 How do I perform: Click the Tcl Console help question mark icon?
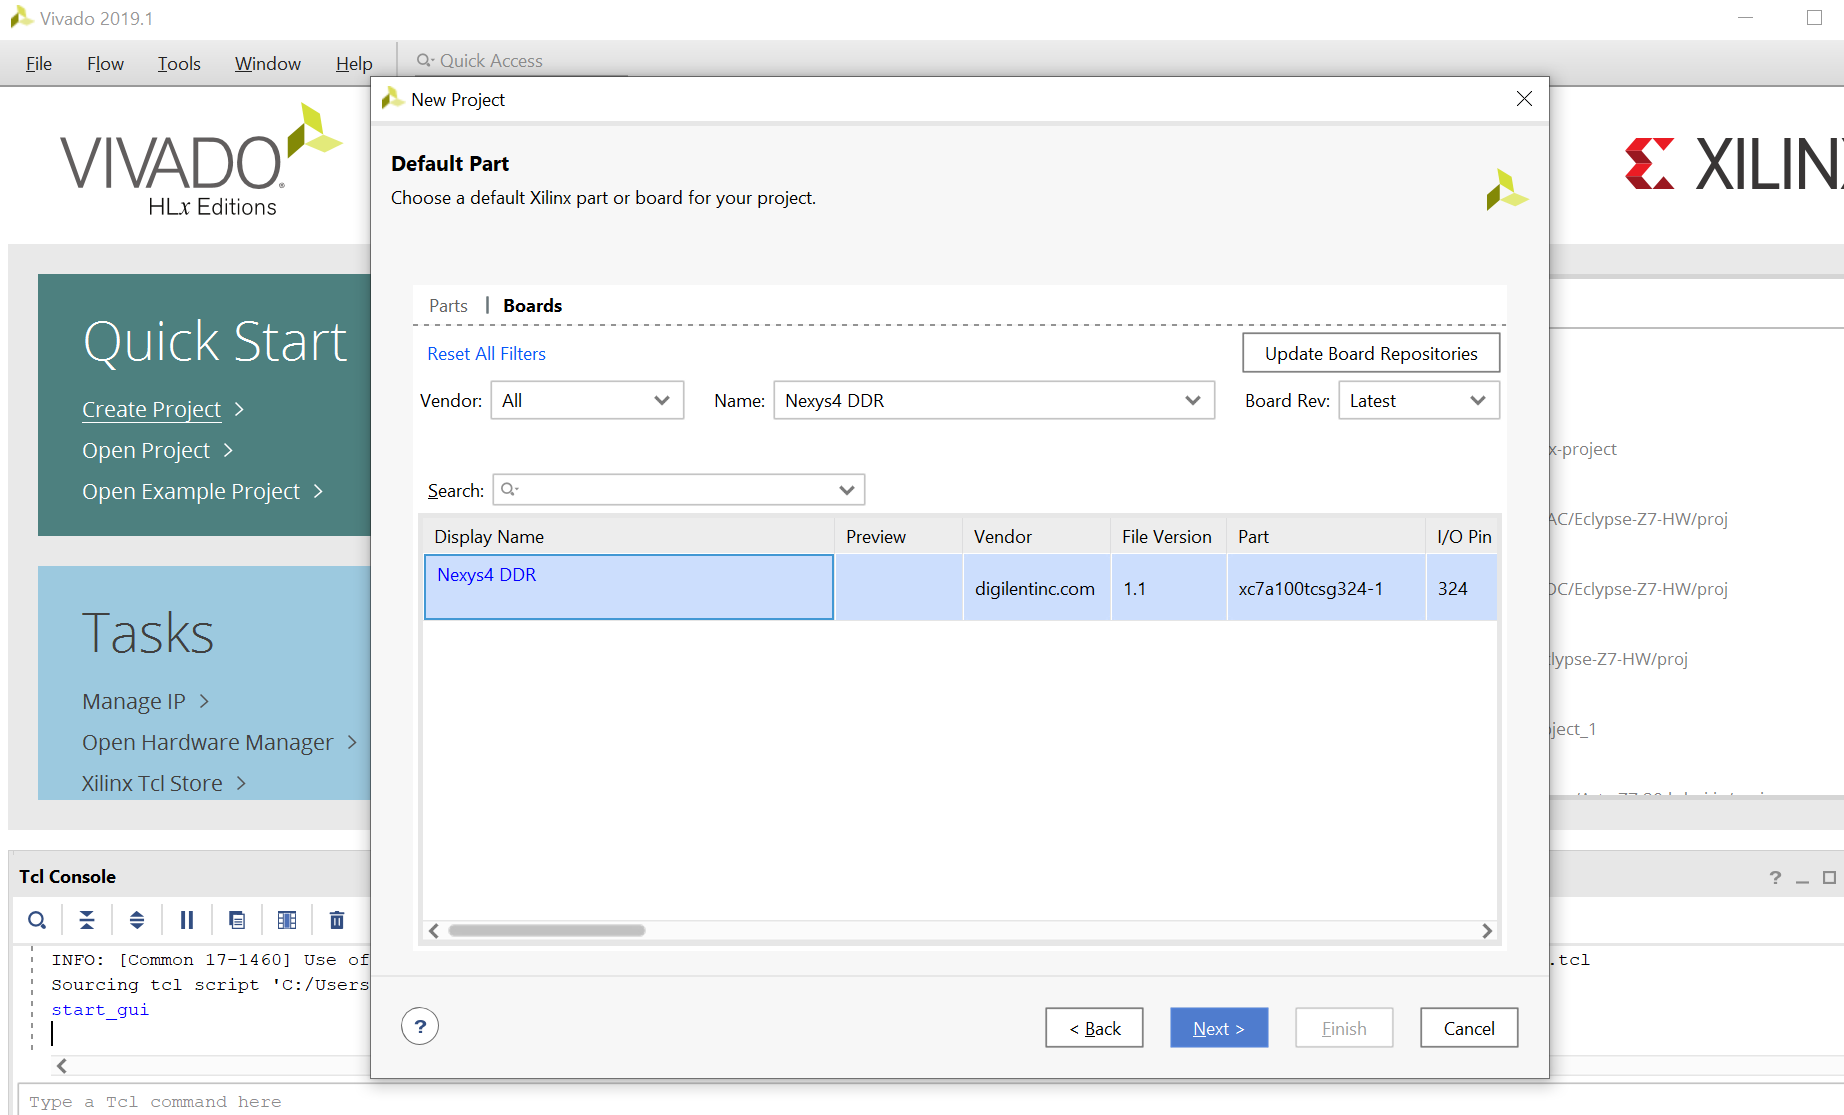tap(1775, 877)
